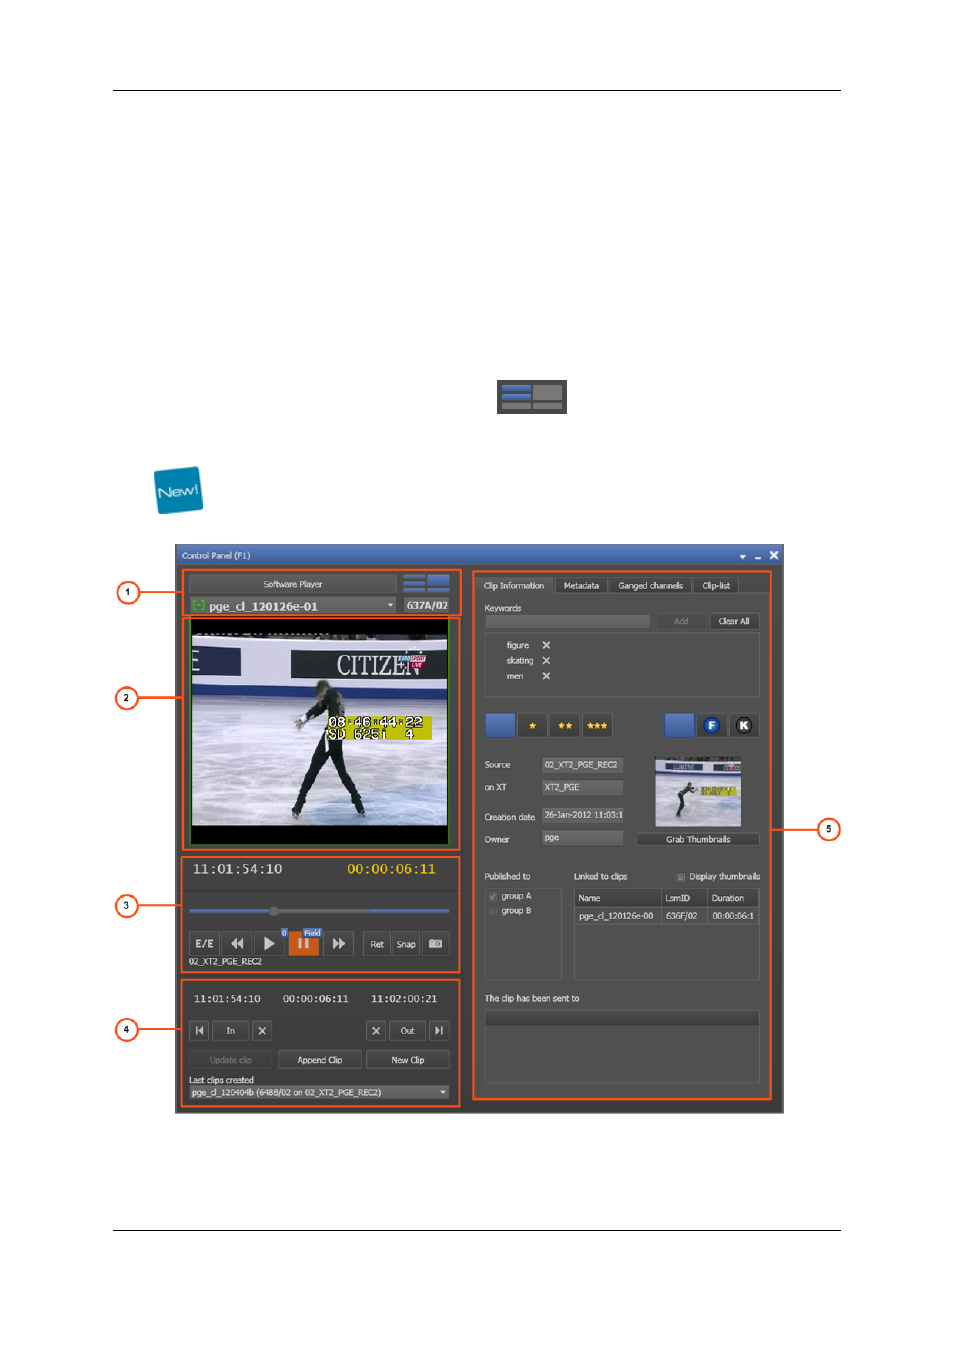Mark the Out point
This screenshot has height=1349, width=954.
tap(408, 1031)
